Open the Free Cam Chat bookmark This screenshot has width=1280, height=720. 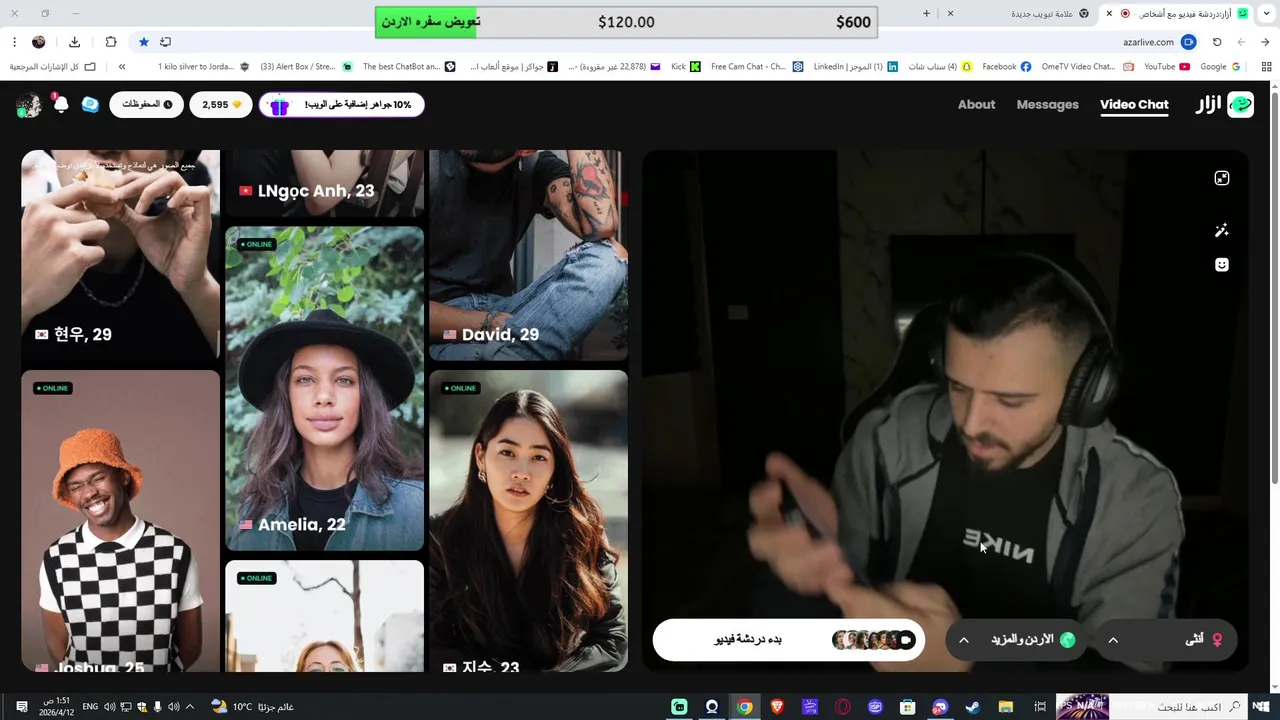coord(757,67)
